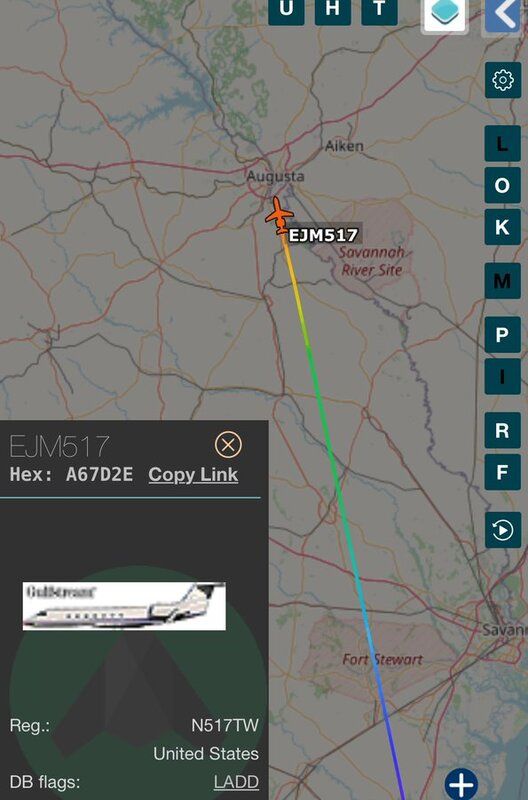
Task: Click the R map button
Action: click(502, 431)
